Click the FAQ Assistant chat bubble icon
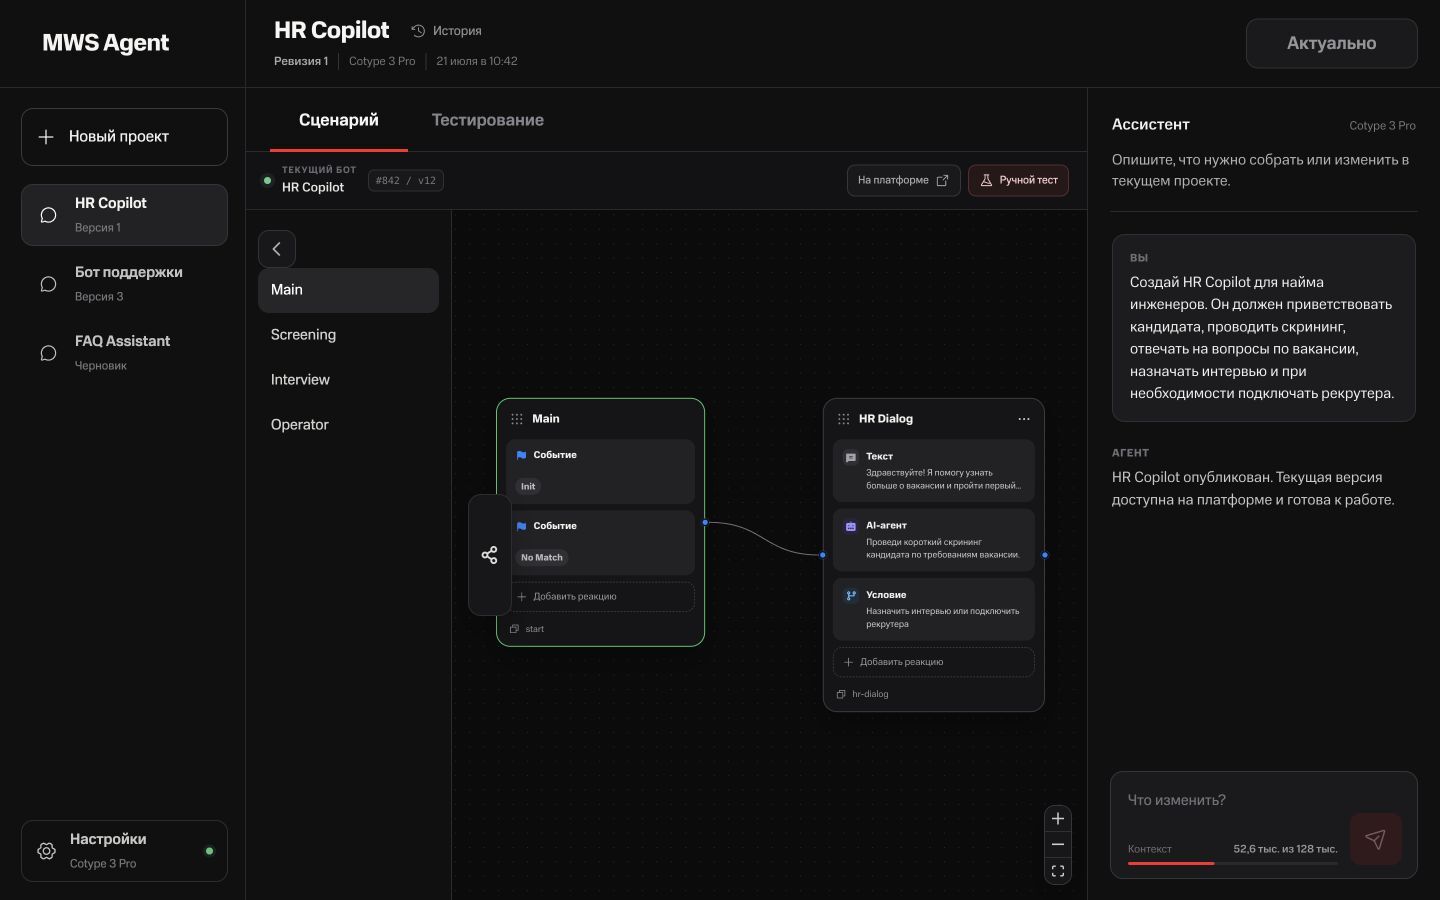The image size is (1440, 900). (x=48, y=353)
